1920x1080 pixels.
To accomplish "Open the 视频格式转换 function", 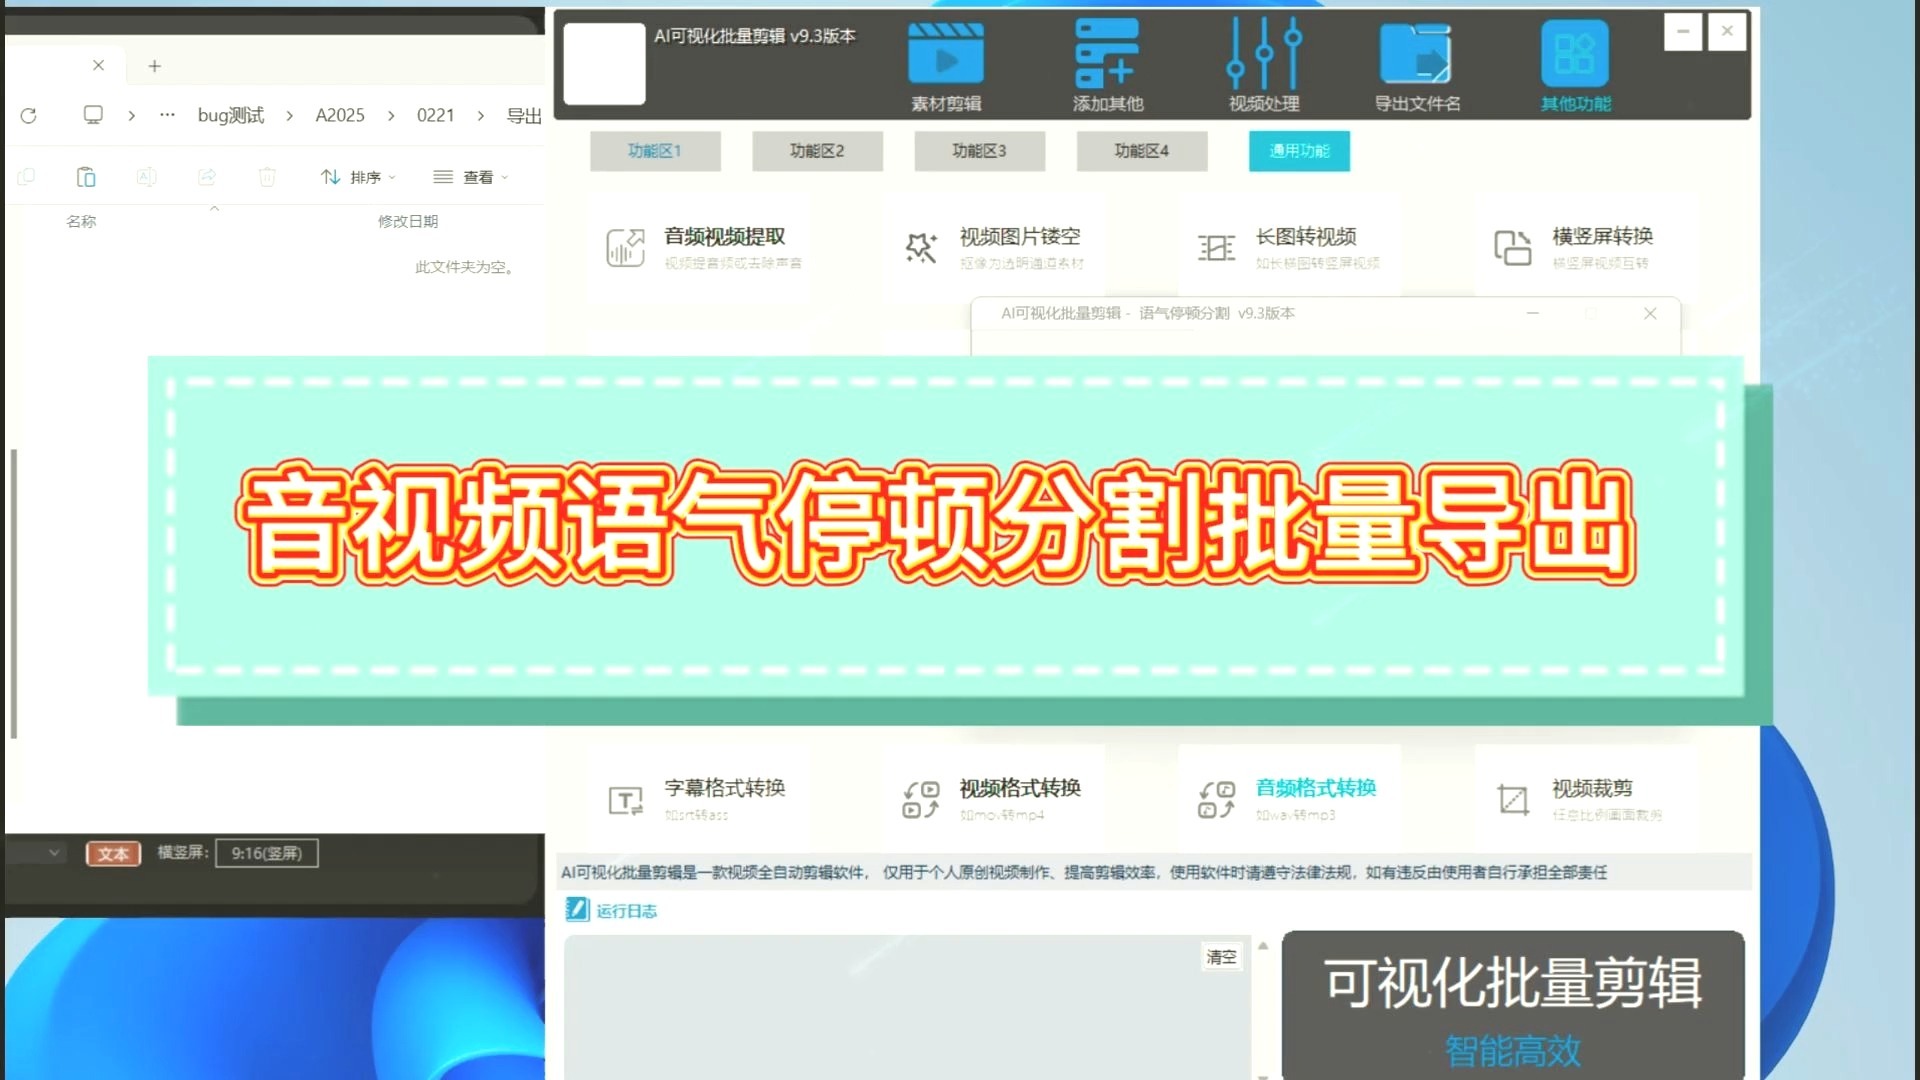I will 1020,788.
